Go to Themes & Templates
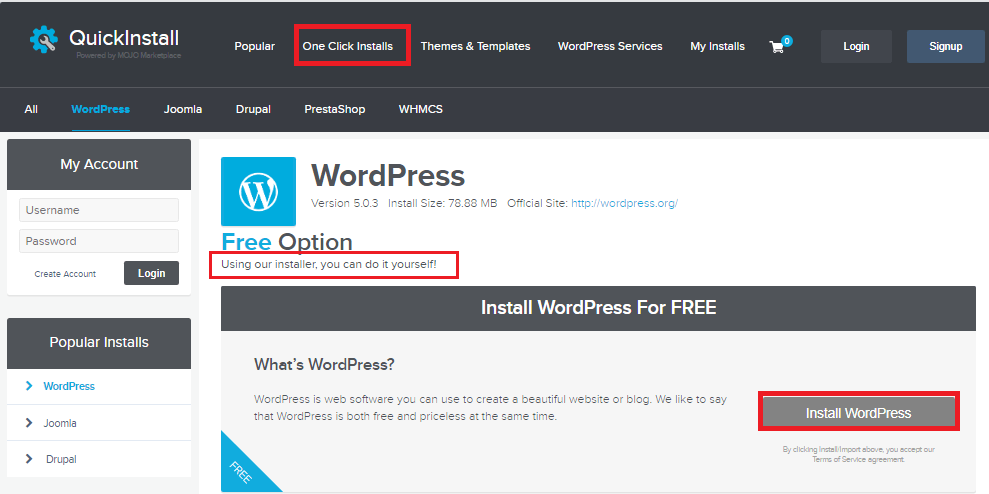Viewport: 989px width, 494px height. (476, 46)
